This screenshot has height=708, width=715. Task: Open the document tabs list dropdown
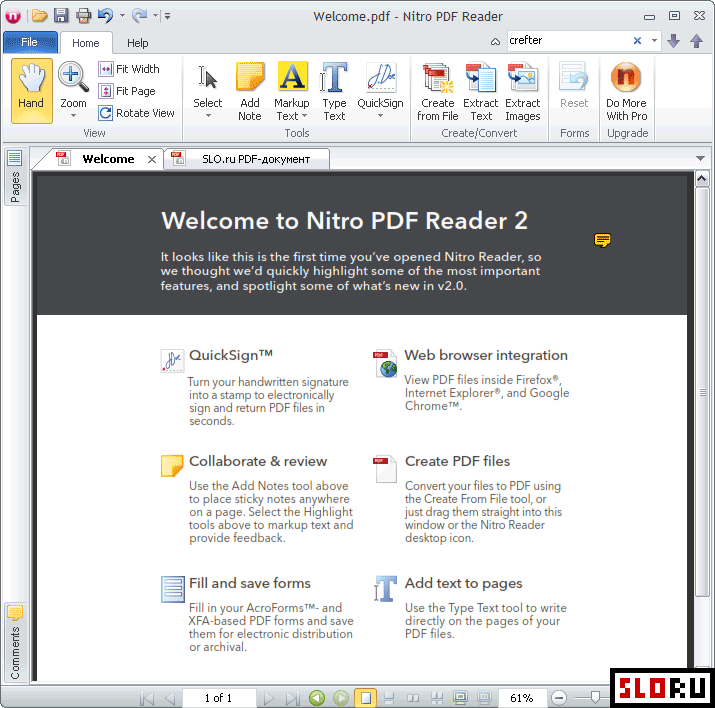pyautogui.click(x=701, y=158)
